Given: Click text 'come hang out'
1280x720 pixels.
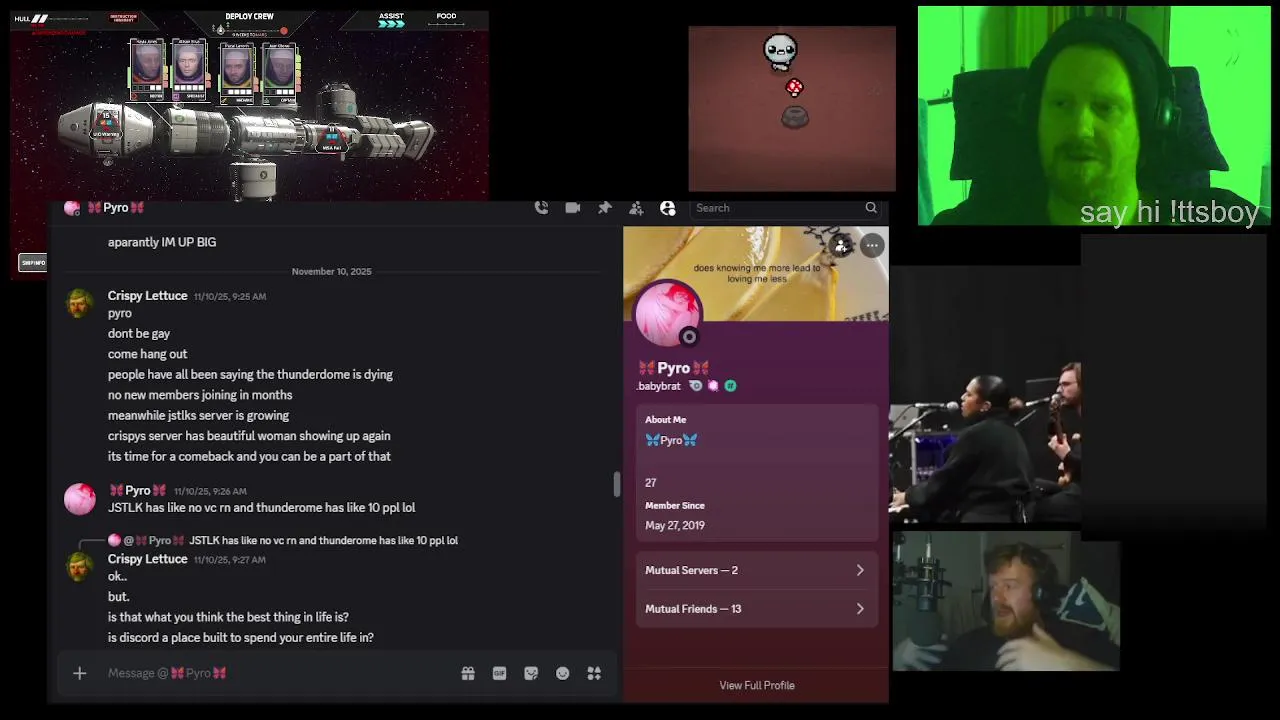Looking at the screenshot, I should (147, 354).
